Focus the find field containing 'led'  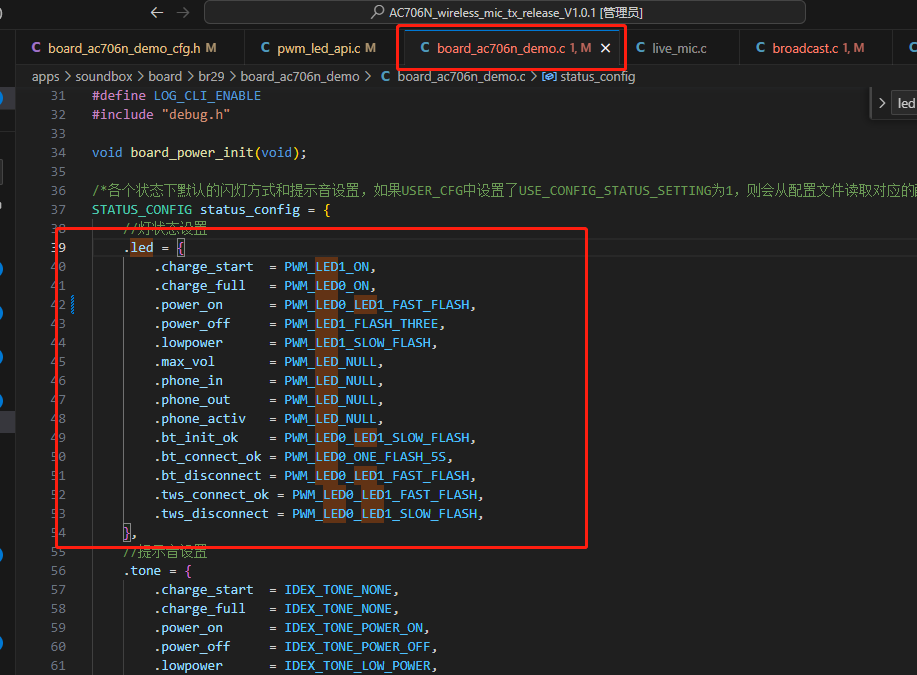coord(904,104)
